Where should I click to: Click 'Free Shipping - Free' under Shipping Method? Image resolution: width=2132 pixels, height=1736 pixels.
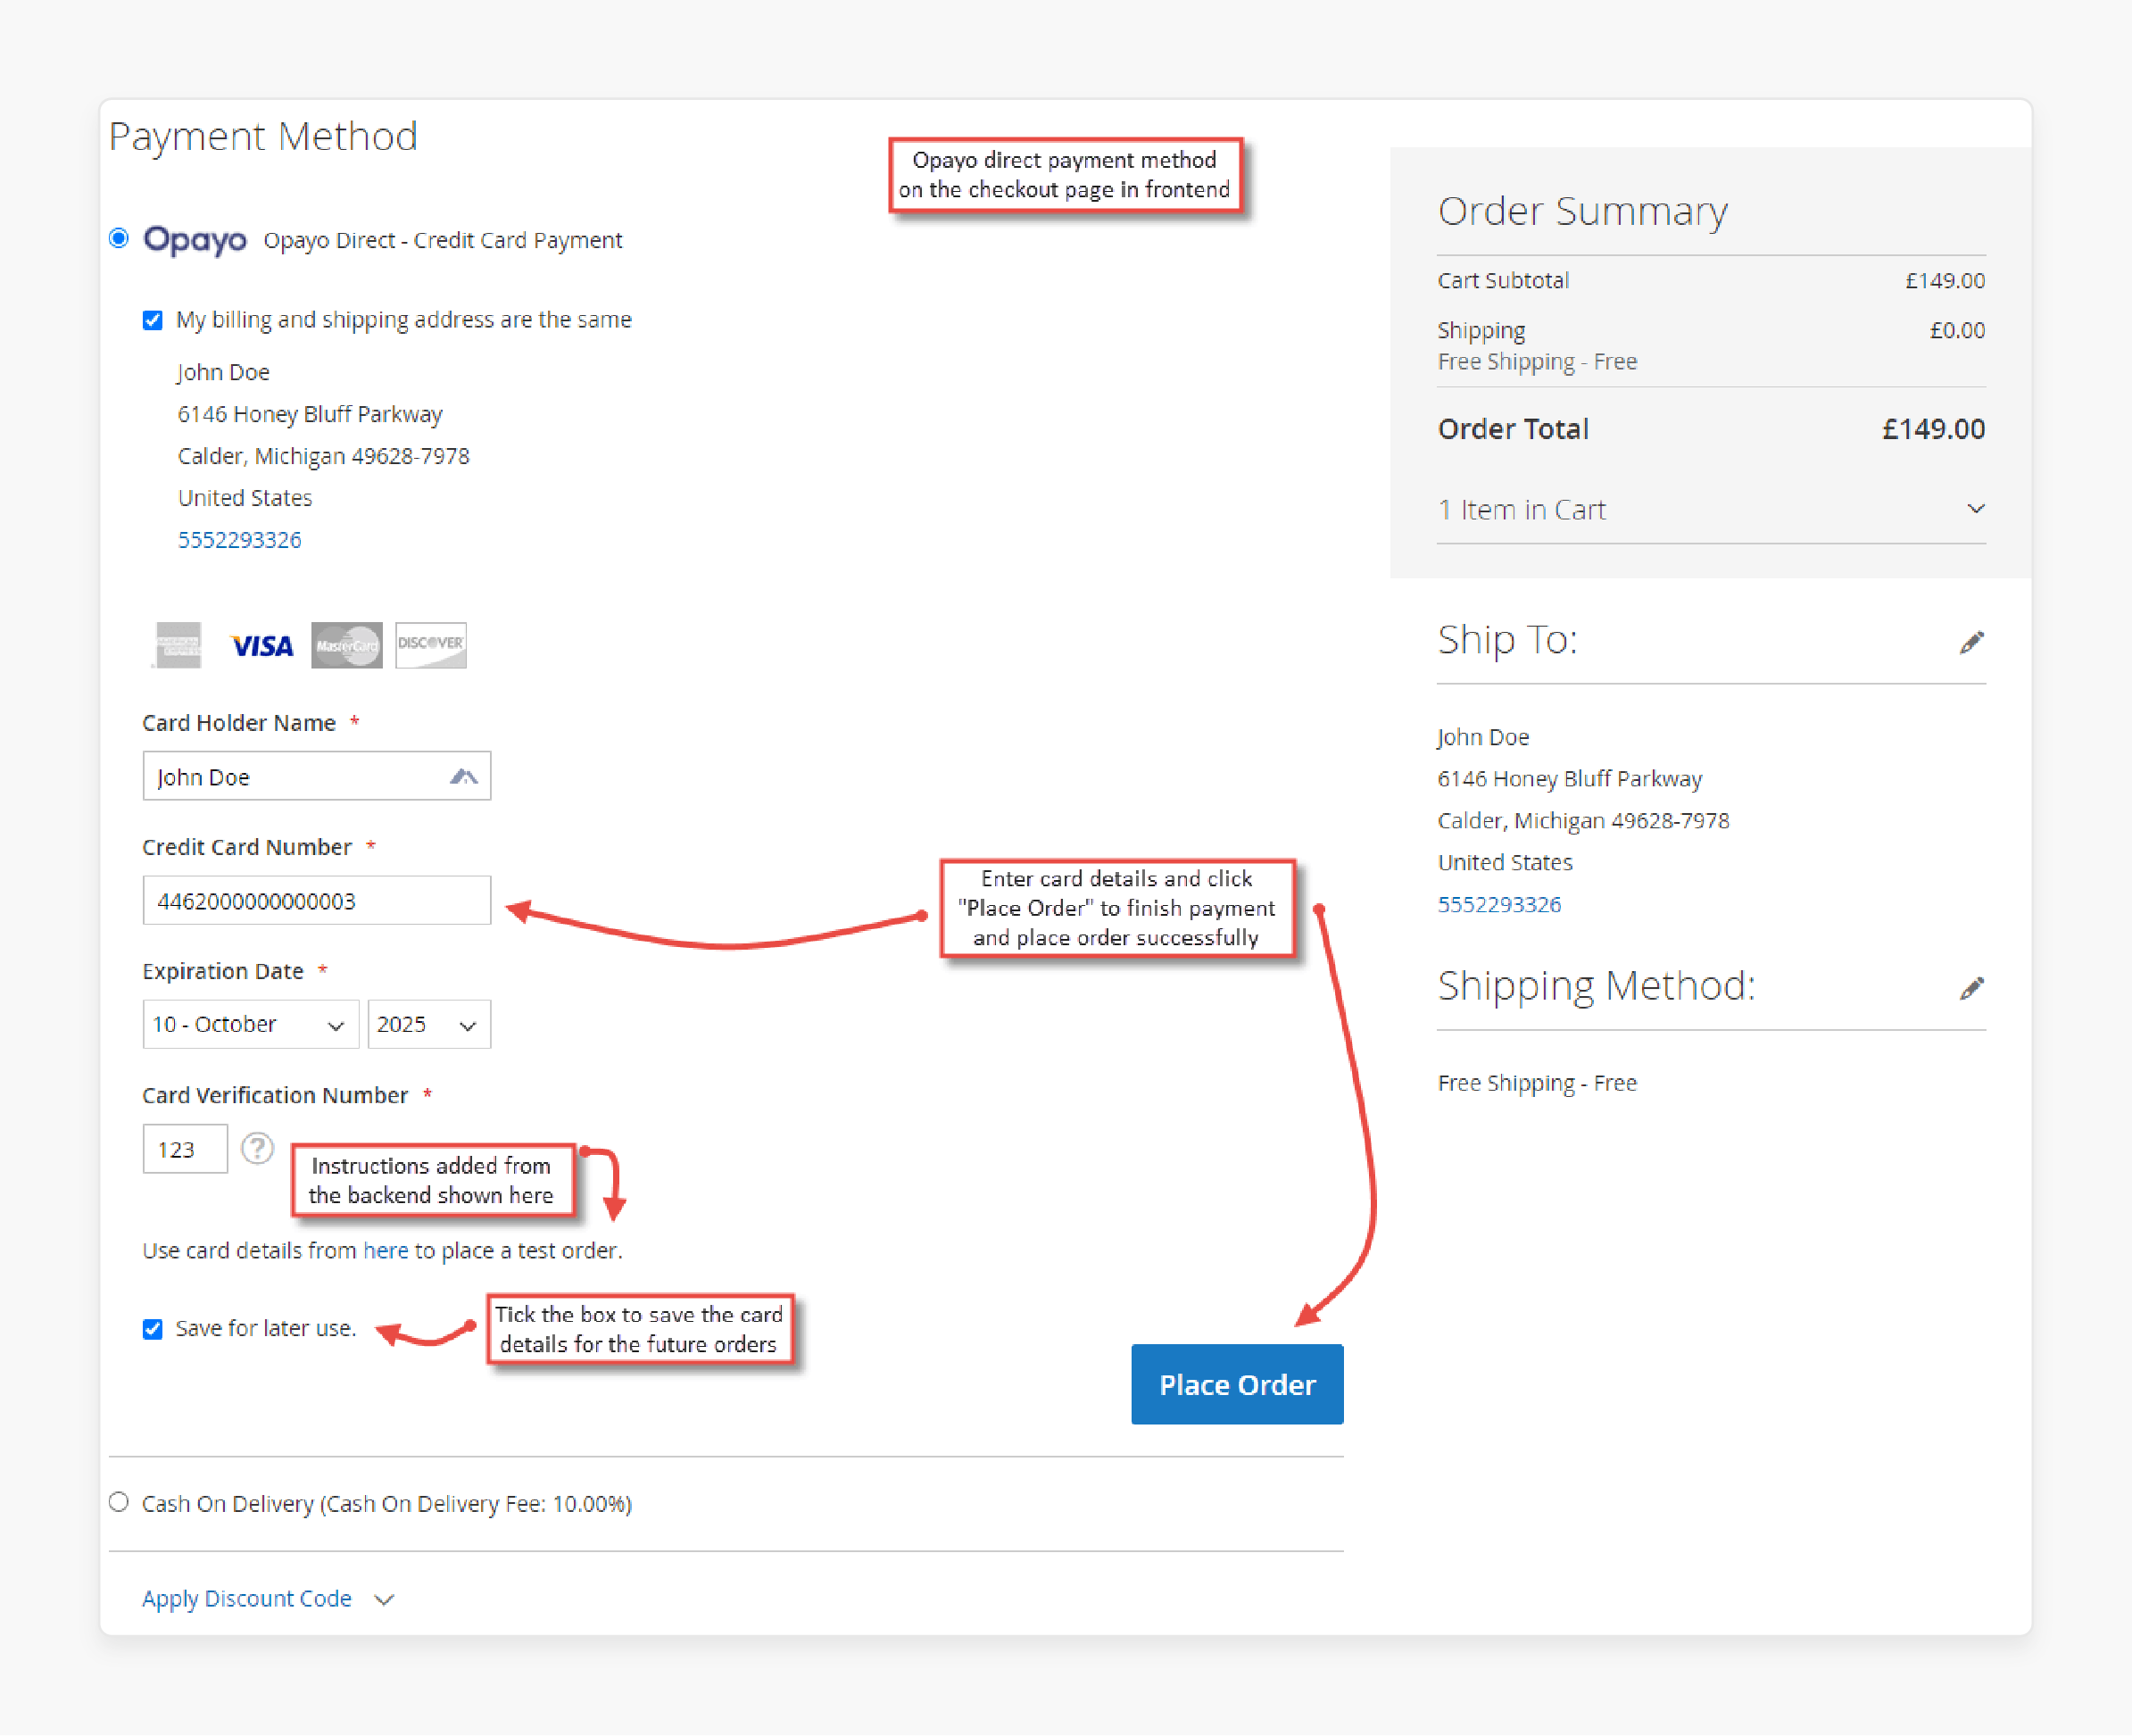click(1537, 1083)
